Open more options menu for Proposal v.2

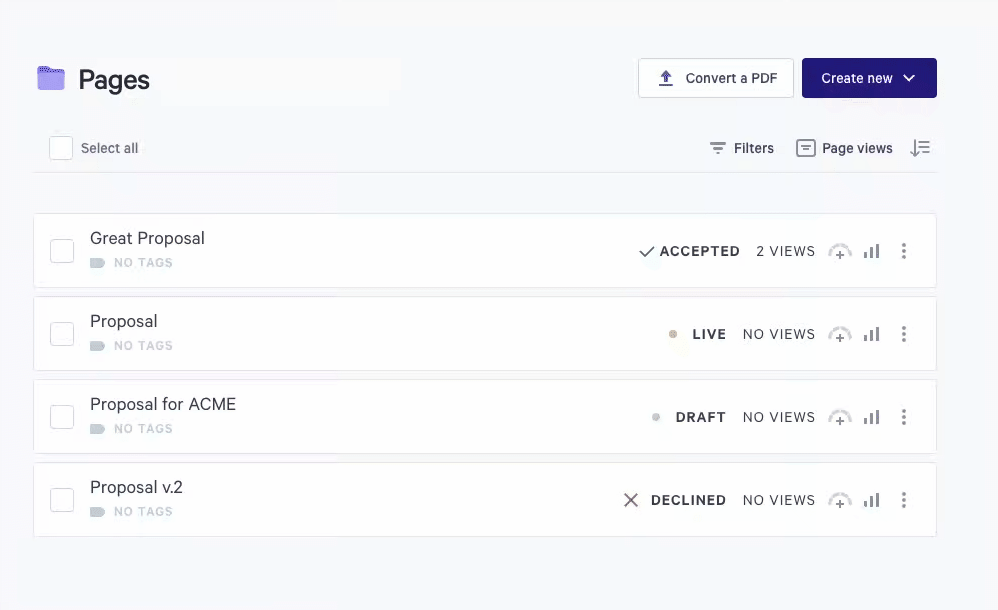click(904, 500)
